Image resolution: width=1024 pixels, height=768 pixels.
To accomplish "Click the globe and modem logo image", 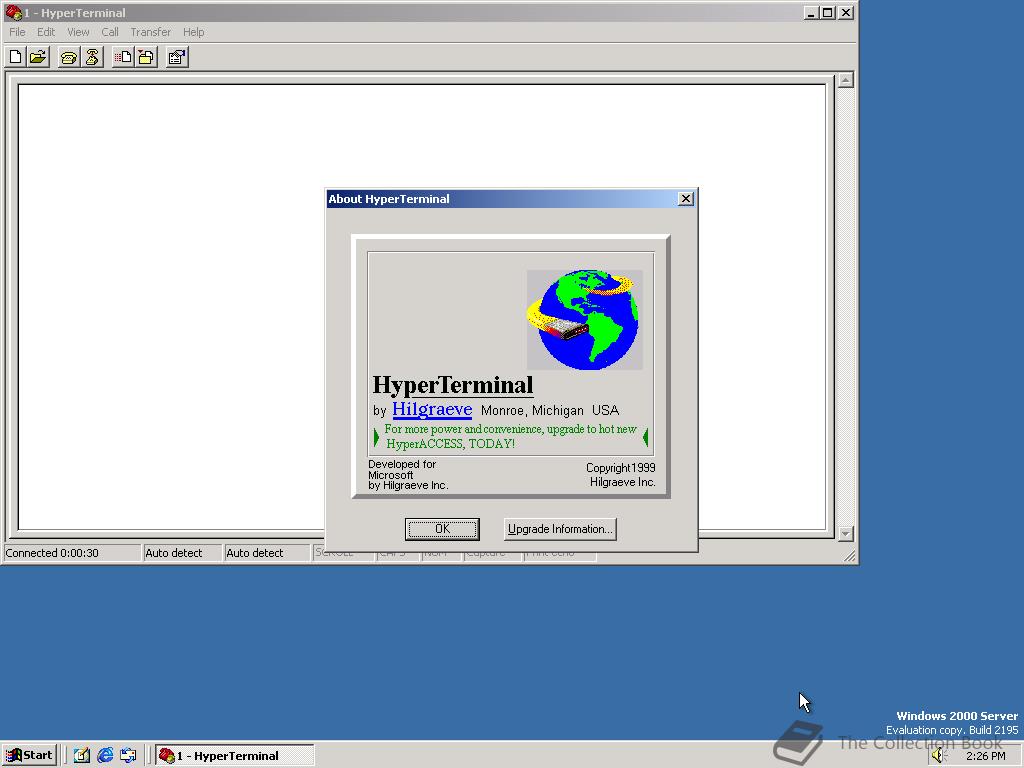I will point(585,319).
